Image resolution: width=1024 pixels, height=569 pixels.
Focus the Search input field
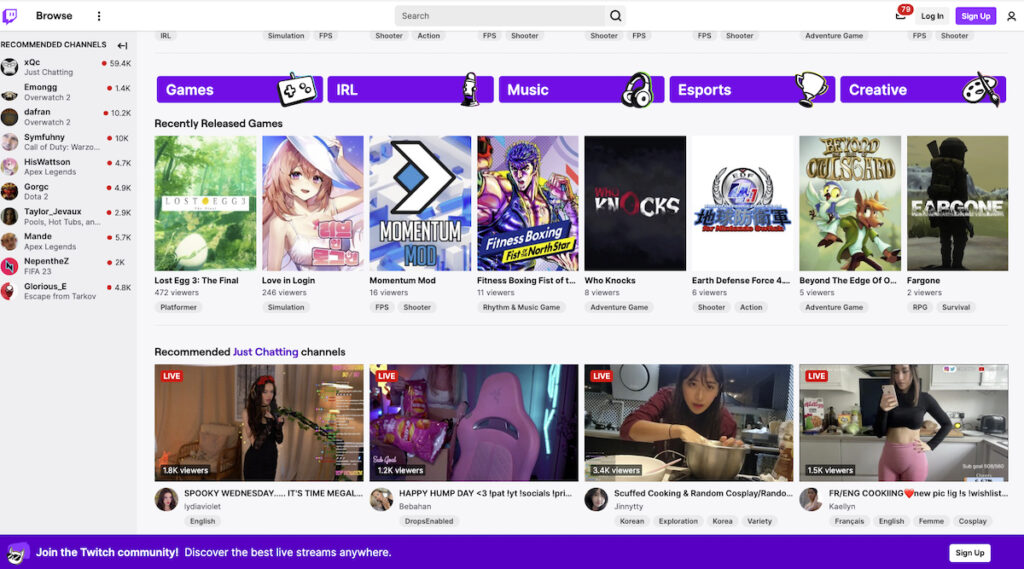click(x=500, y=16)
